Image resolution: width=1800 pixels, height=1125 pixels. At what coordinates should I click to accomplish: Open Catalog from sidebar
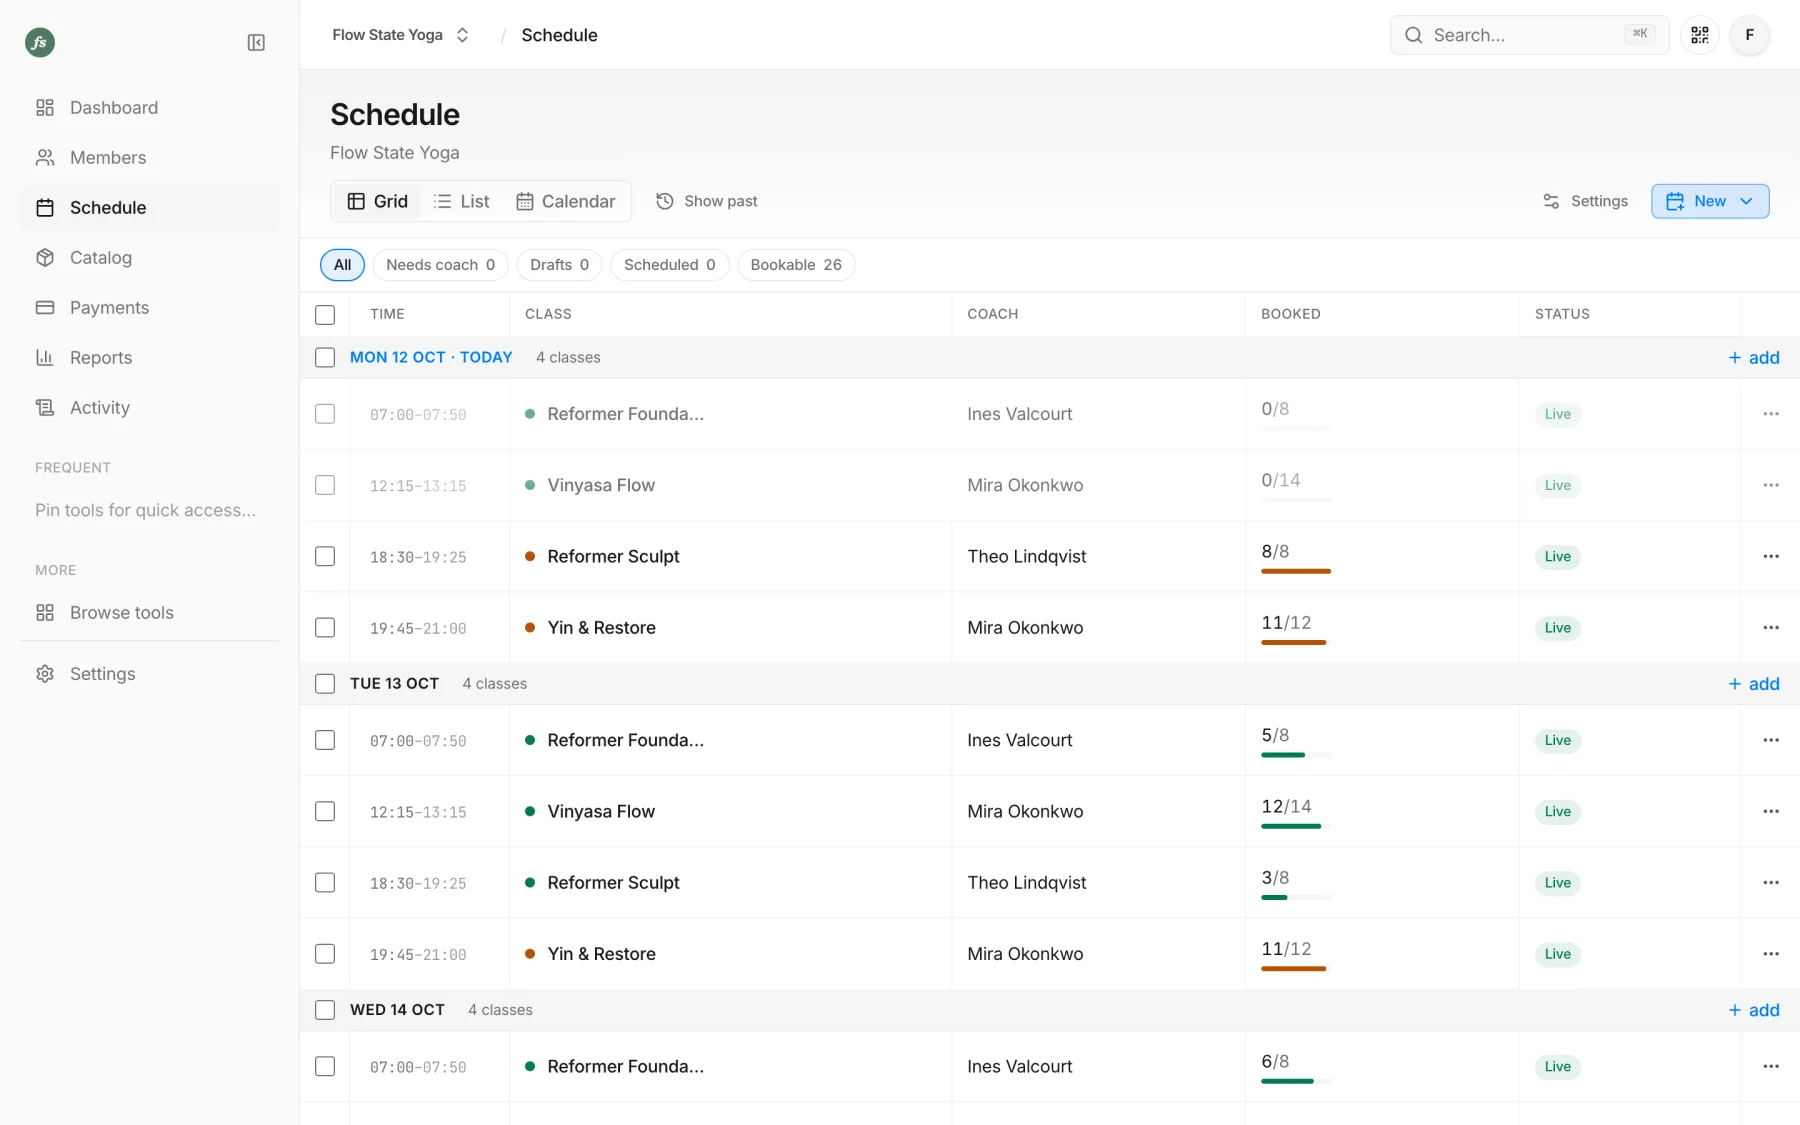tap(149, 258)
